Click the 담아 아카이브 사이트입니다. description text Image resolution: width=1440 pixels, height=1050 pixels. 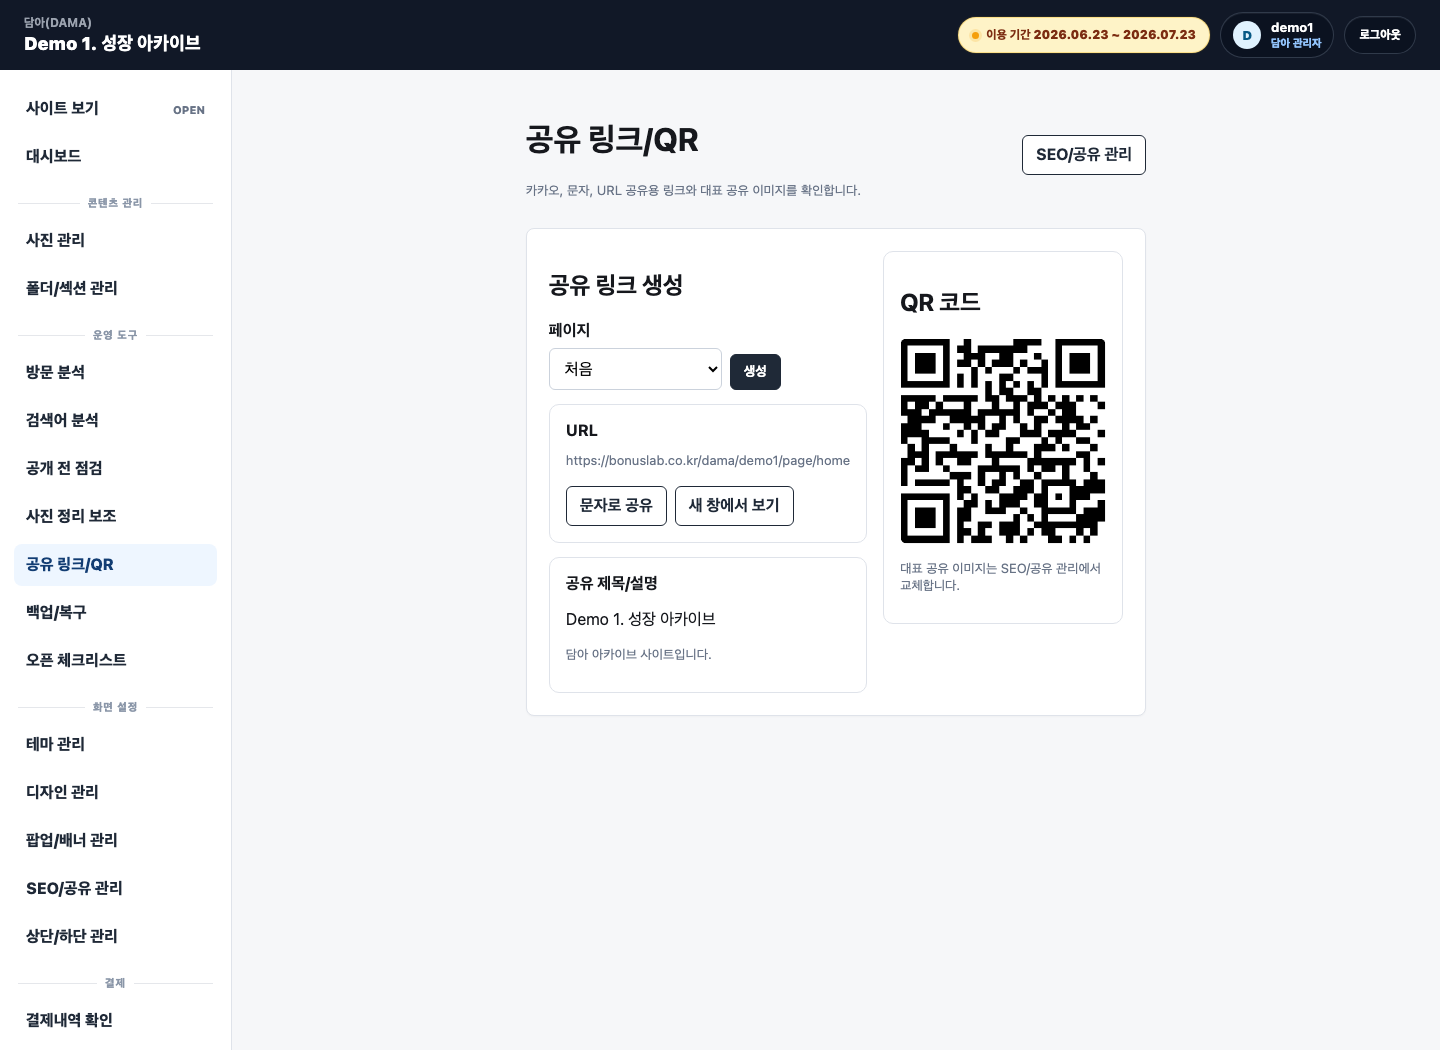click(639, 654)
